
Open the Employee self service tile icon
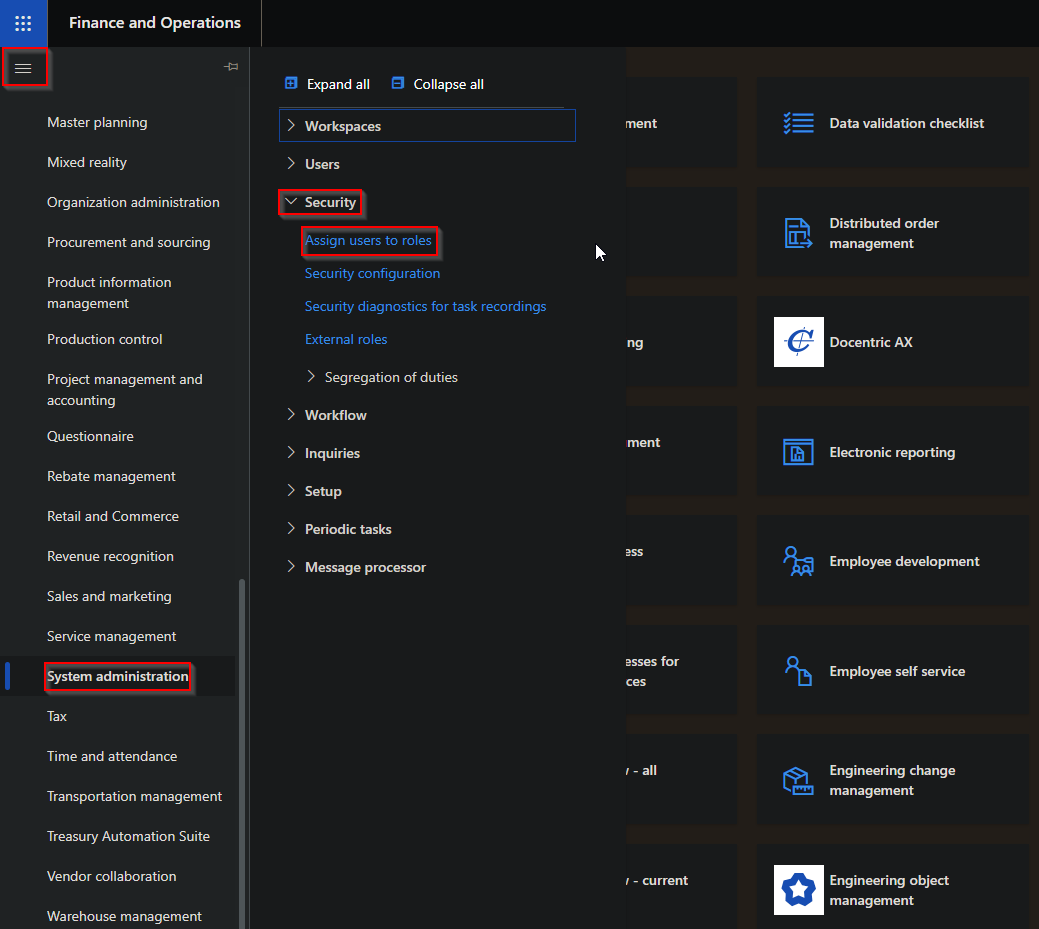click(798, 671)
